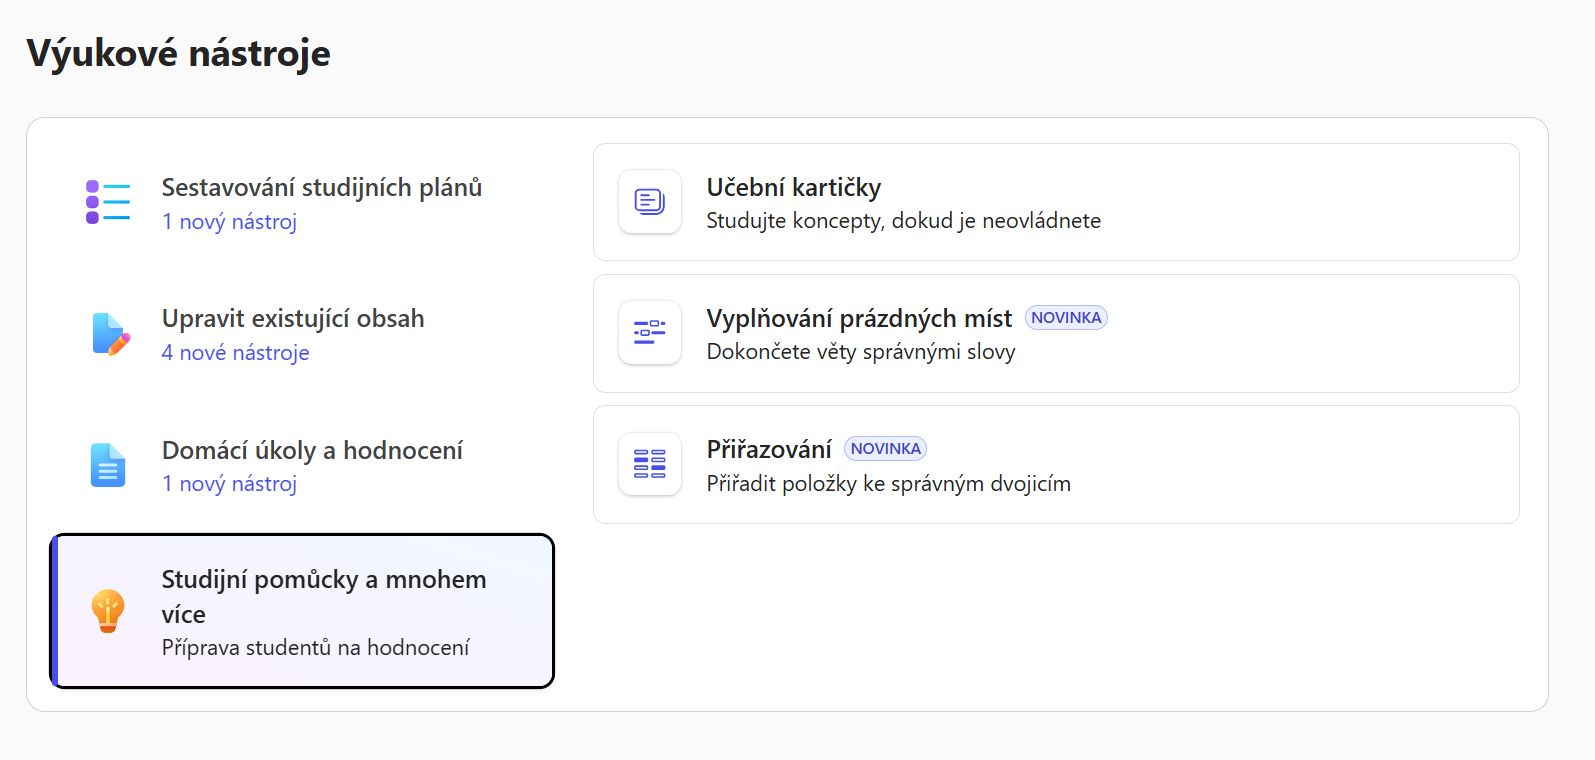Screen dimensions: 1595x760
Task: Click the blue document icon for homework
Action: (108, 465)
